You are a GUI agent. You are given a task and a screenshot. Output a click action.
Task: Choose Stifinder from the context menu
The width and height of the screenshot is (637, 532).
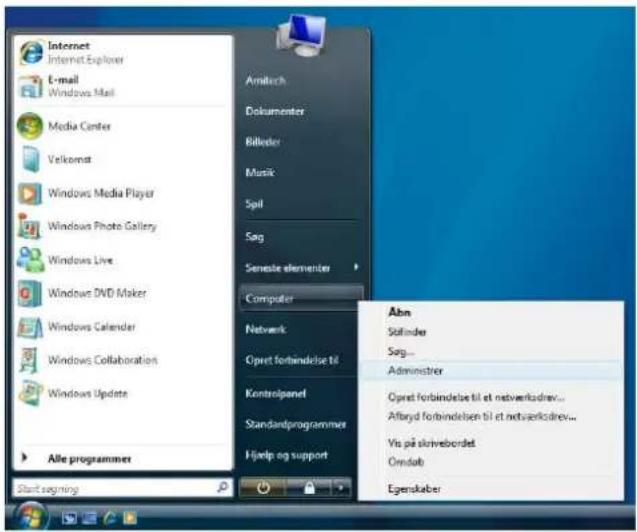(x=407, y=332)
